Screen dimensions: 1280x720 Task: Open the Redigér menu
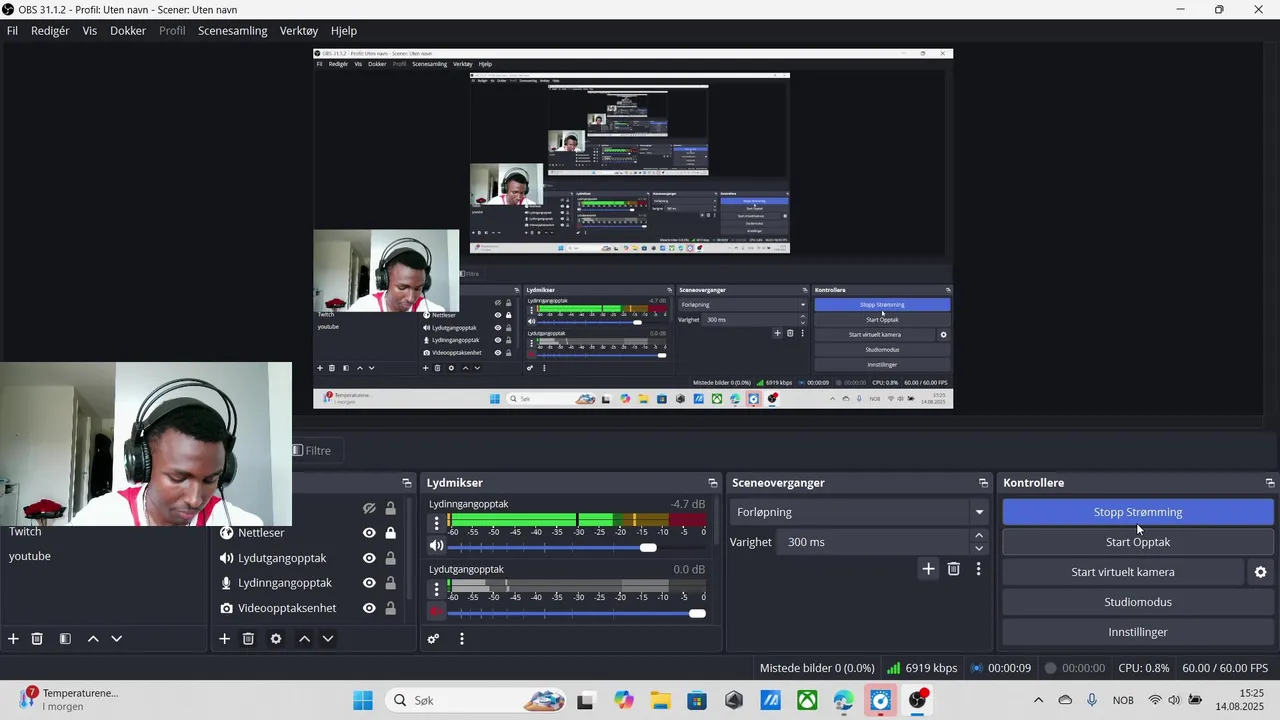[x=50, y=31]
